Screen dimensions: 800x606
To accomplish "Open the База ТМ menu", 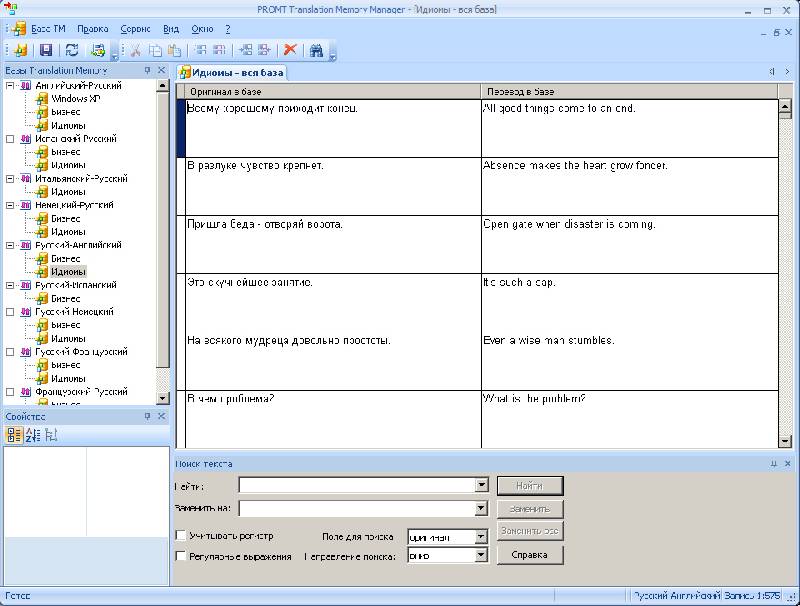I will (x=48, y=29).
